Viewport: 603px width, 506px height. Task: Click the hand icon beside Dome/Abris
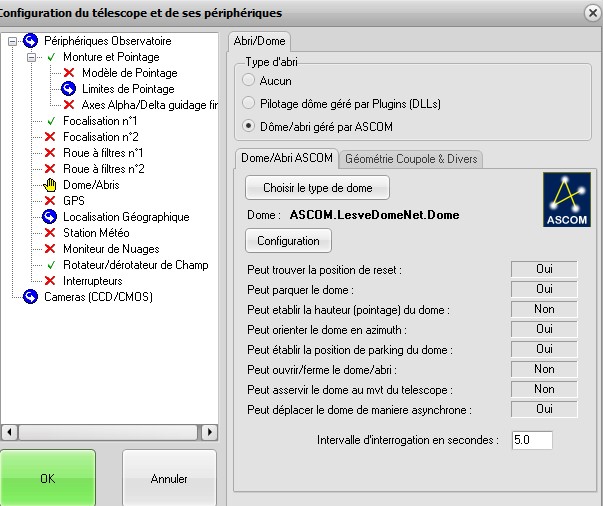[50, 185]
